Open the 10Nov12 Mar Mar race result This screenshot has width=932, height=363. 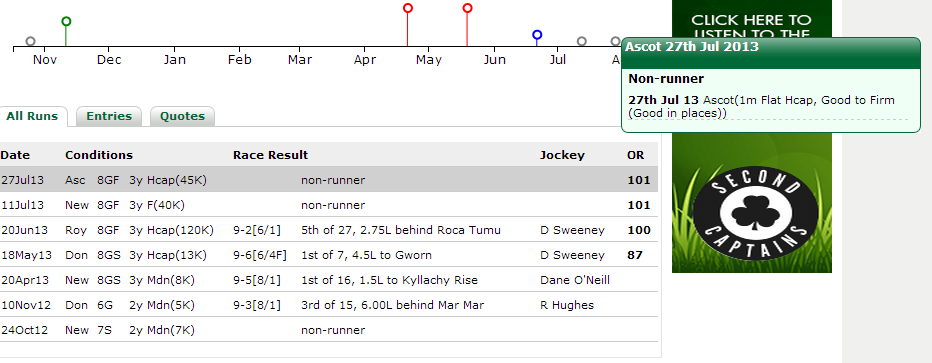392,305
